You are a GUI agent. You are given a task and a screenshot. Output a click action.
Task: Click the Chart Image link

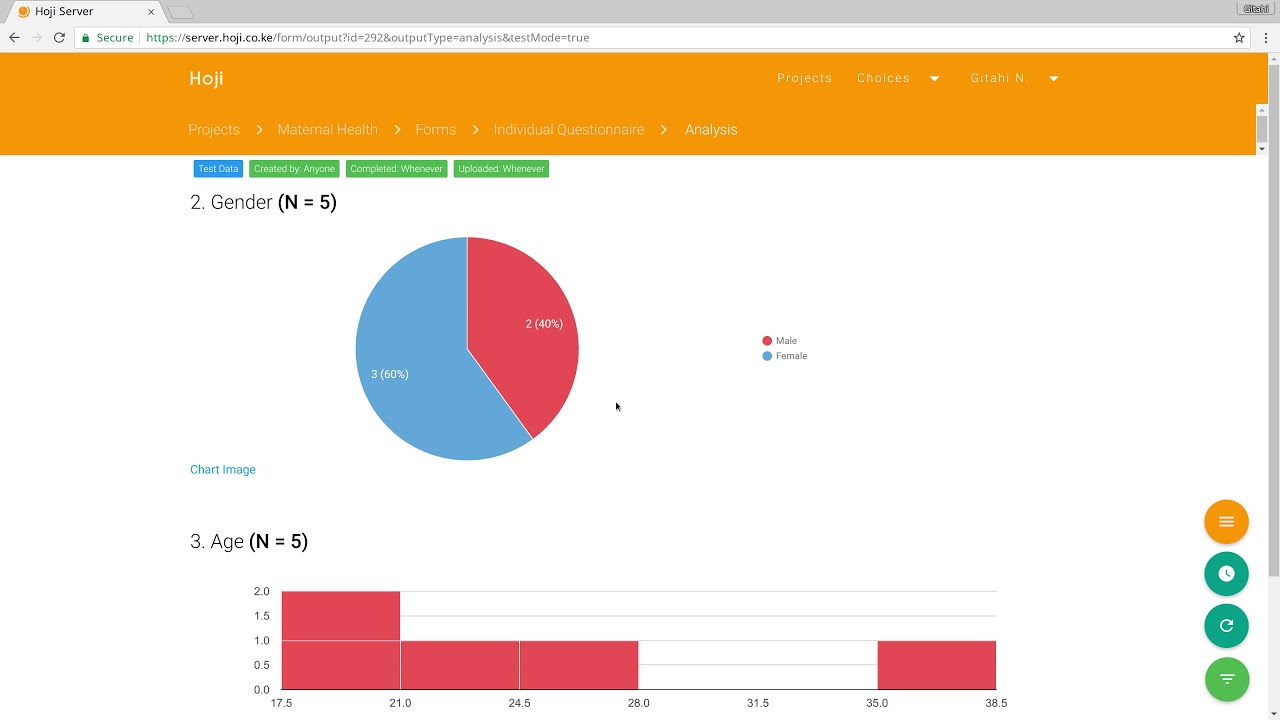(x=223, y=470)
